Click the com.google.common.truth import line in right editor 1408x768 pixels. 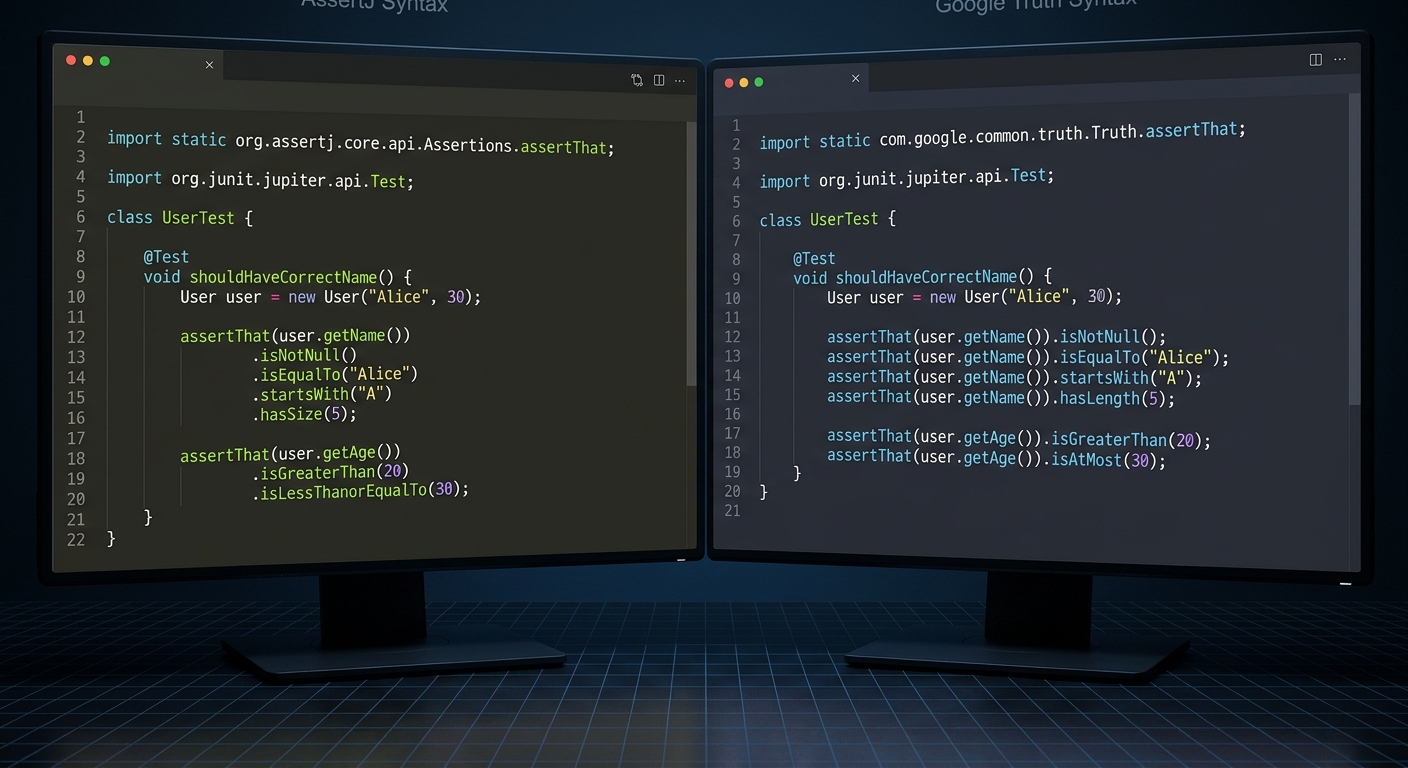(x=1003, y=136)
